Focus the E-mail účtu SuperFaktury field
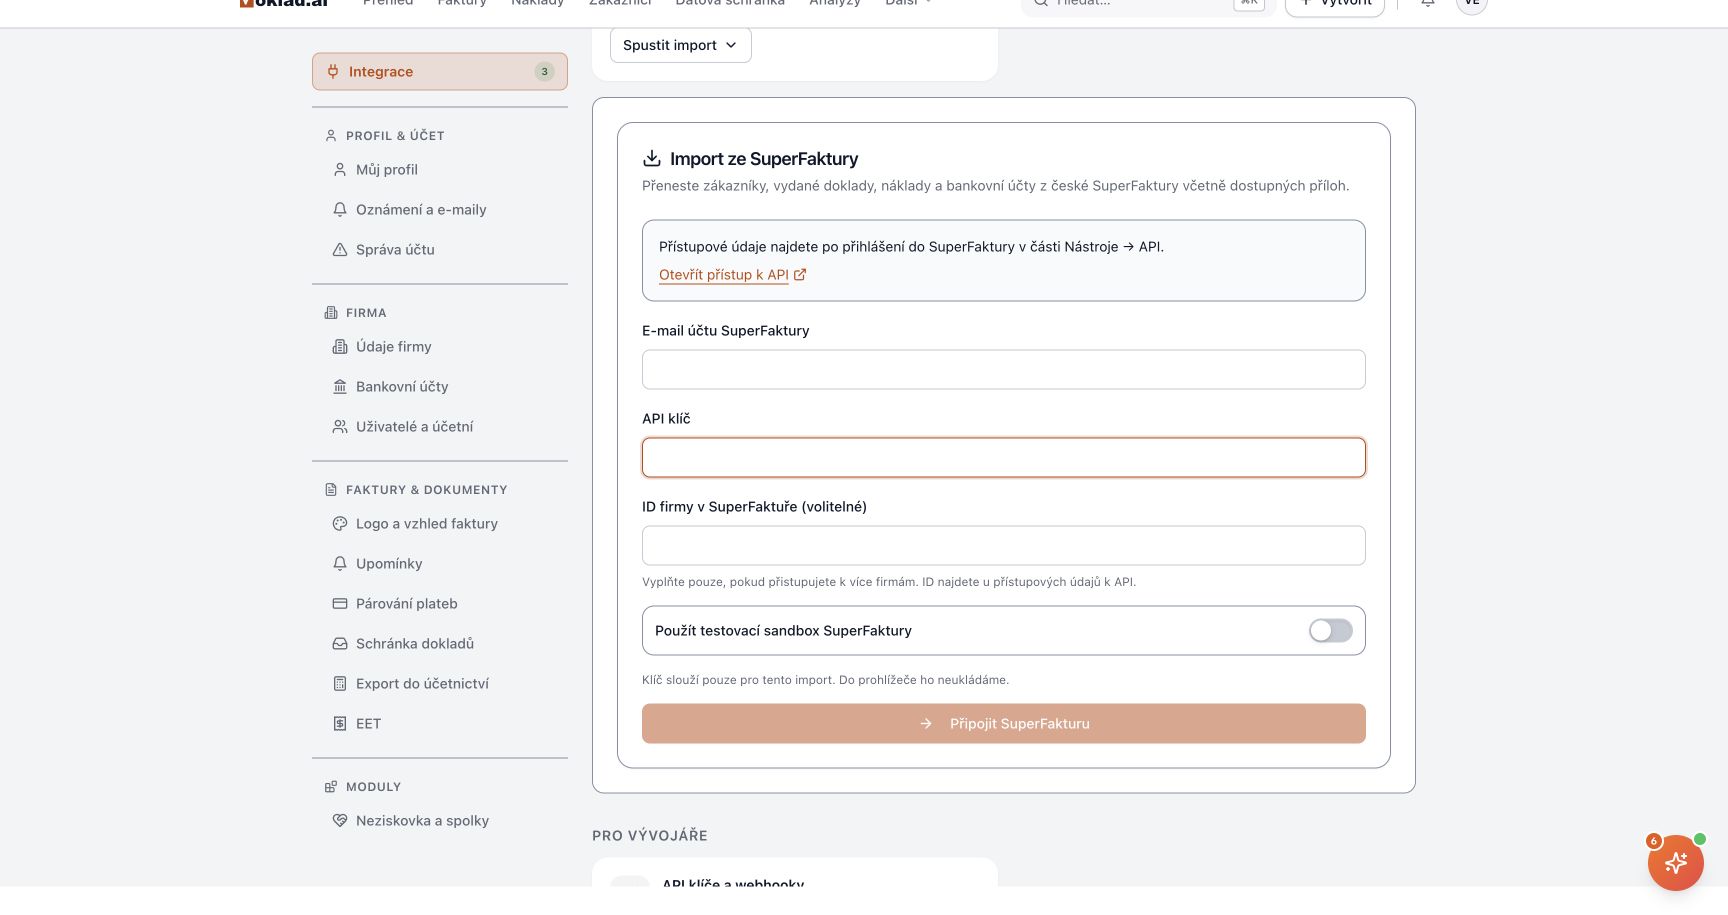 click(x=1004, y=370)
